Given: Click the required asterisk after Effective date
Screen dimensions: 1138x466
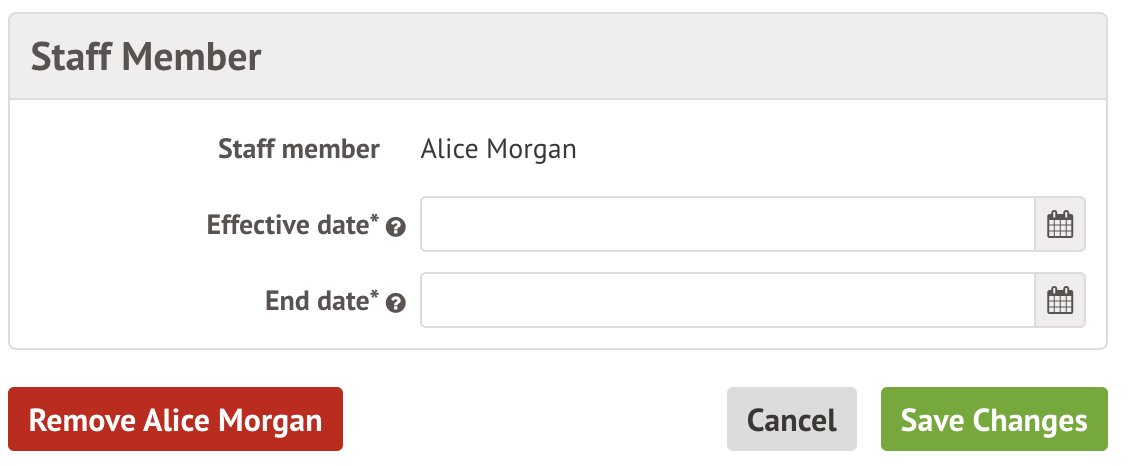Looking at the screenshot, I should [x=375, y=220].
